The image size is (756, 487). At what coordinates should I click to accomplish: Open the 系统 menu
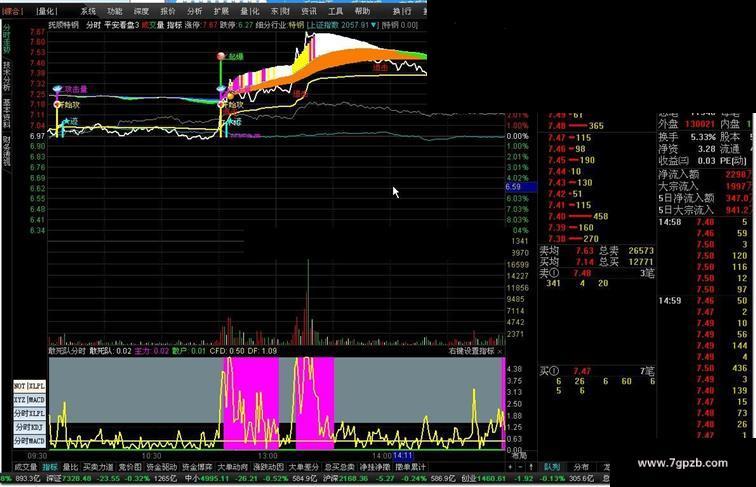(x=88, y=11)
